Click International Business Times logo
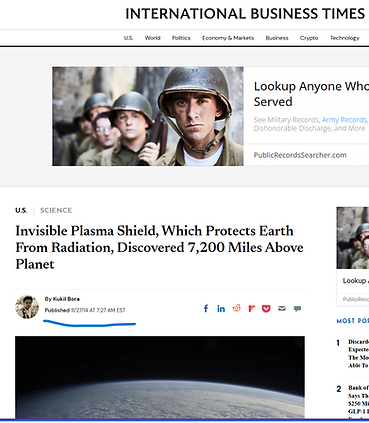Image resolution: width=369 pixels, height=423 pixels. (245, 14)
